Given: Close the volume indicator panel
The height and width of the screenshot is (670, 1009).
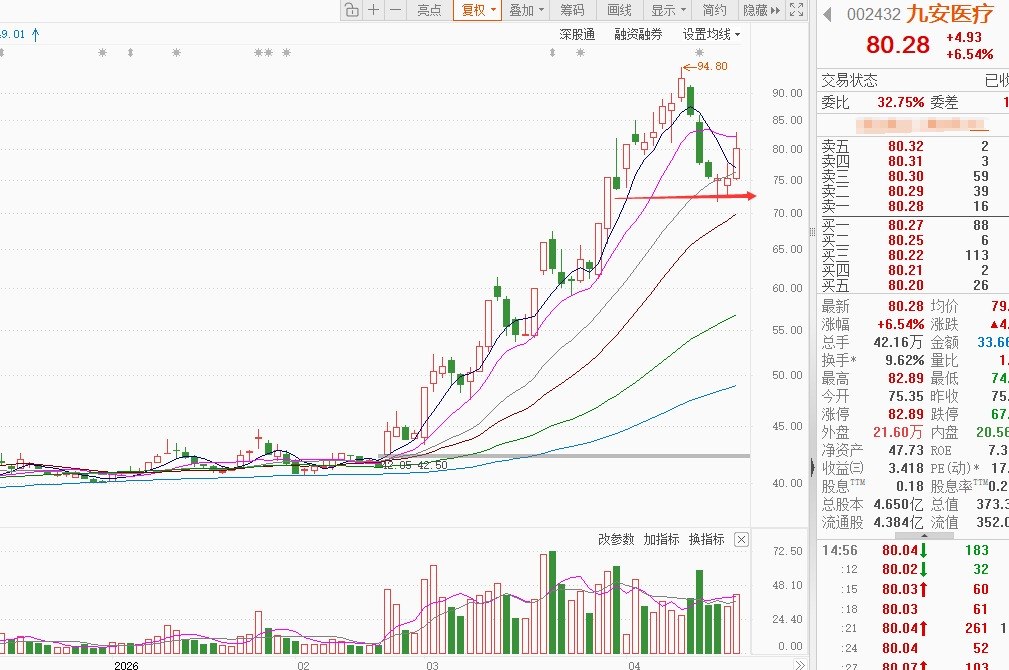Looking at the screenshot, I should click(x=741, y=539).
